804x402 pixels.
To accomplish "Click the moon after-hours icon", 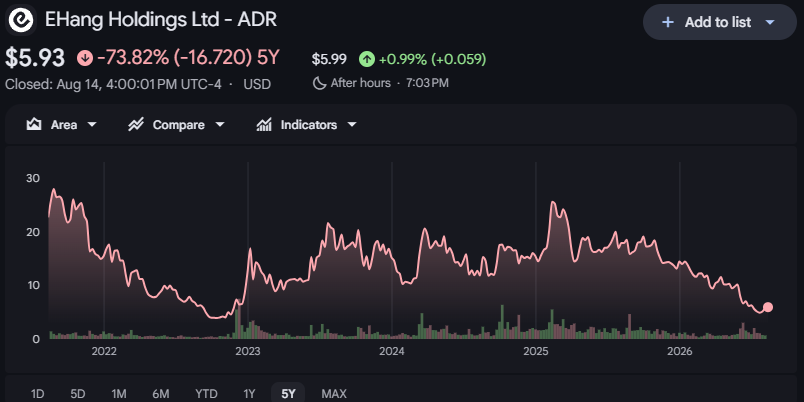I will 319,83.
